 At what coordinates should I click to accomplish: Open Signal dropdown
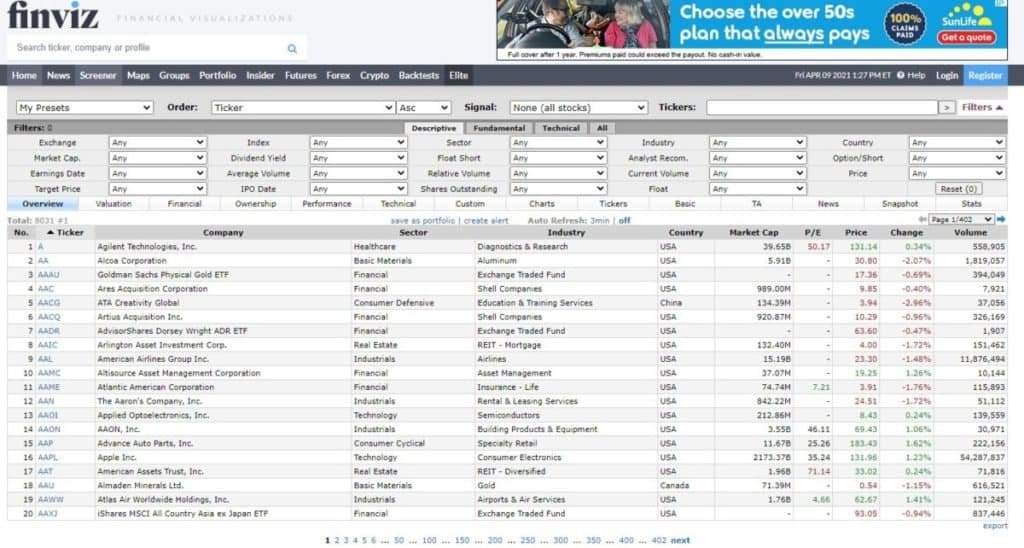[579, 108]
